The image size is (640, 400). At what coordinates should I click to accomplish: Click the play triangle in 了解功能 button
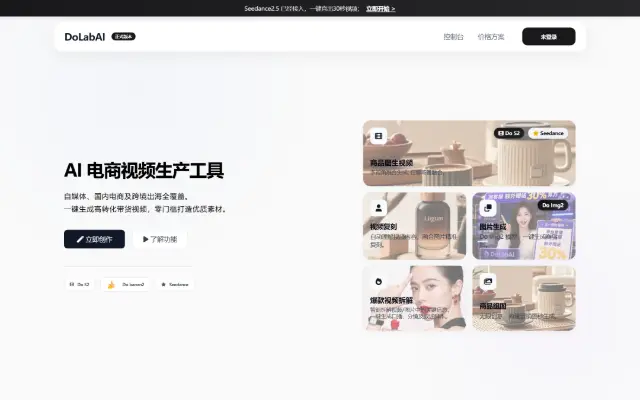[145, 239]
